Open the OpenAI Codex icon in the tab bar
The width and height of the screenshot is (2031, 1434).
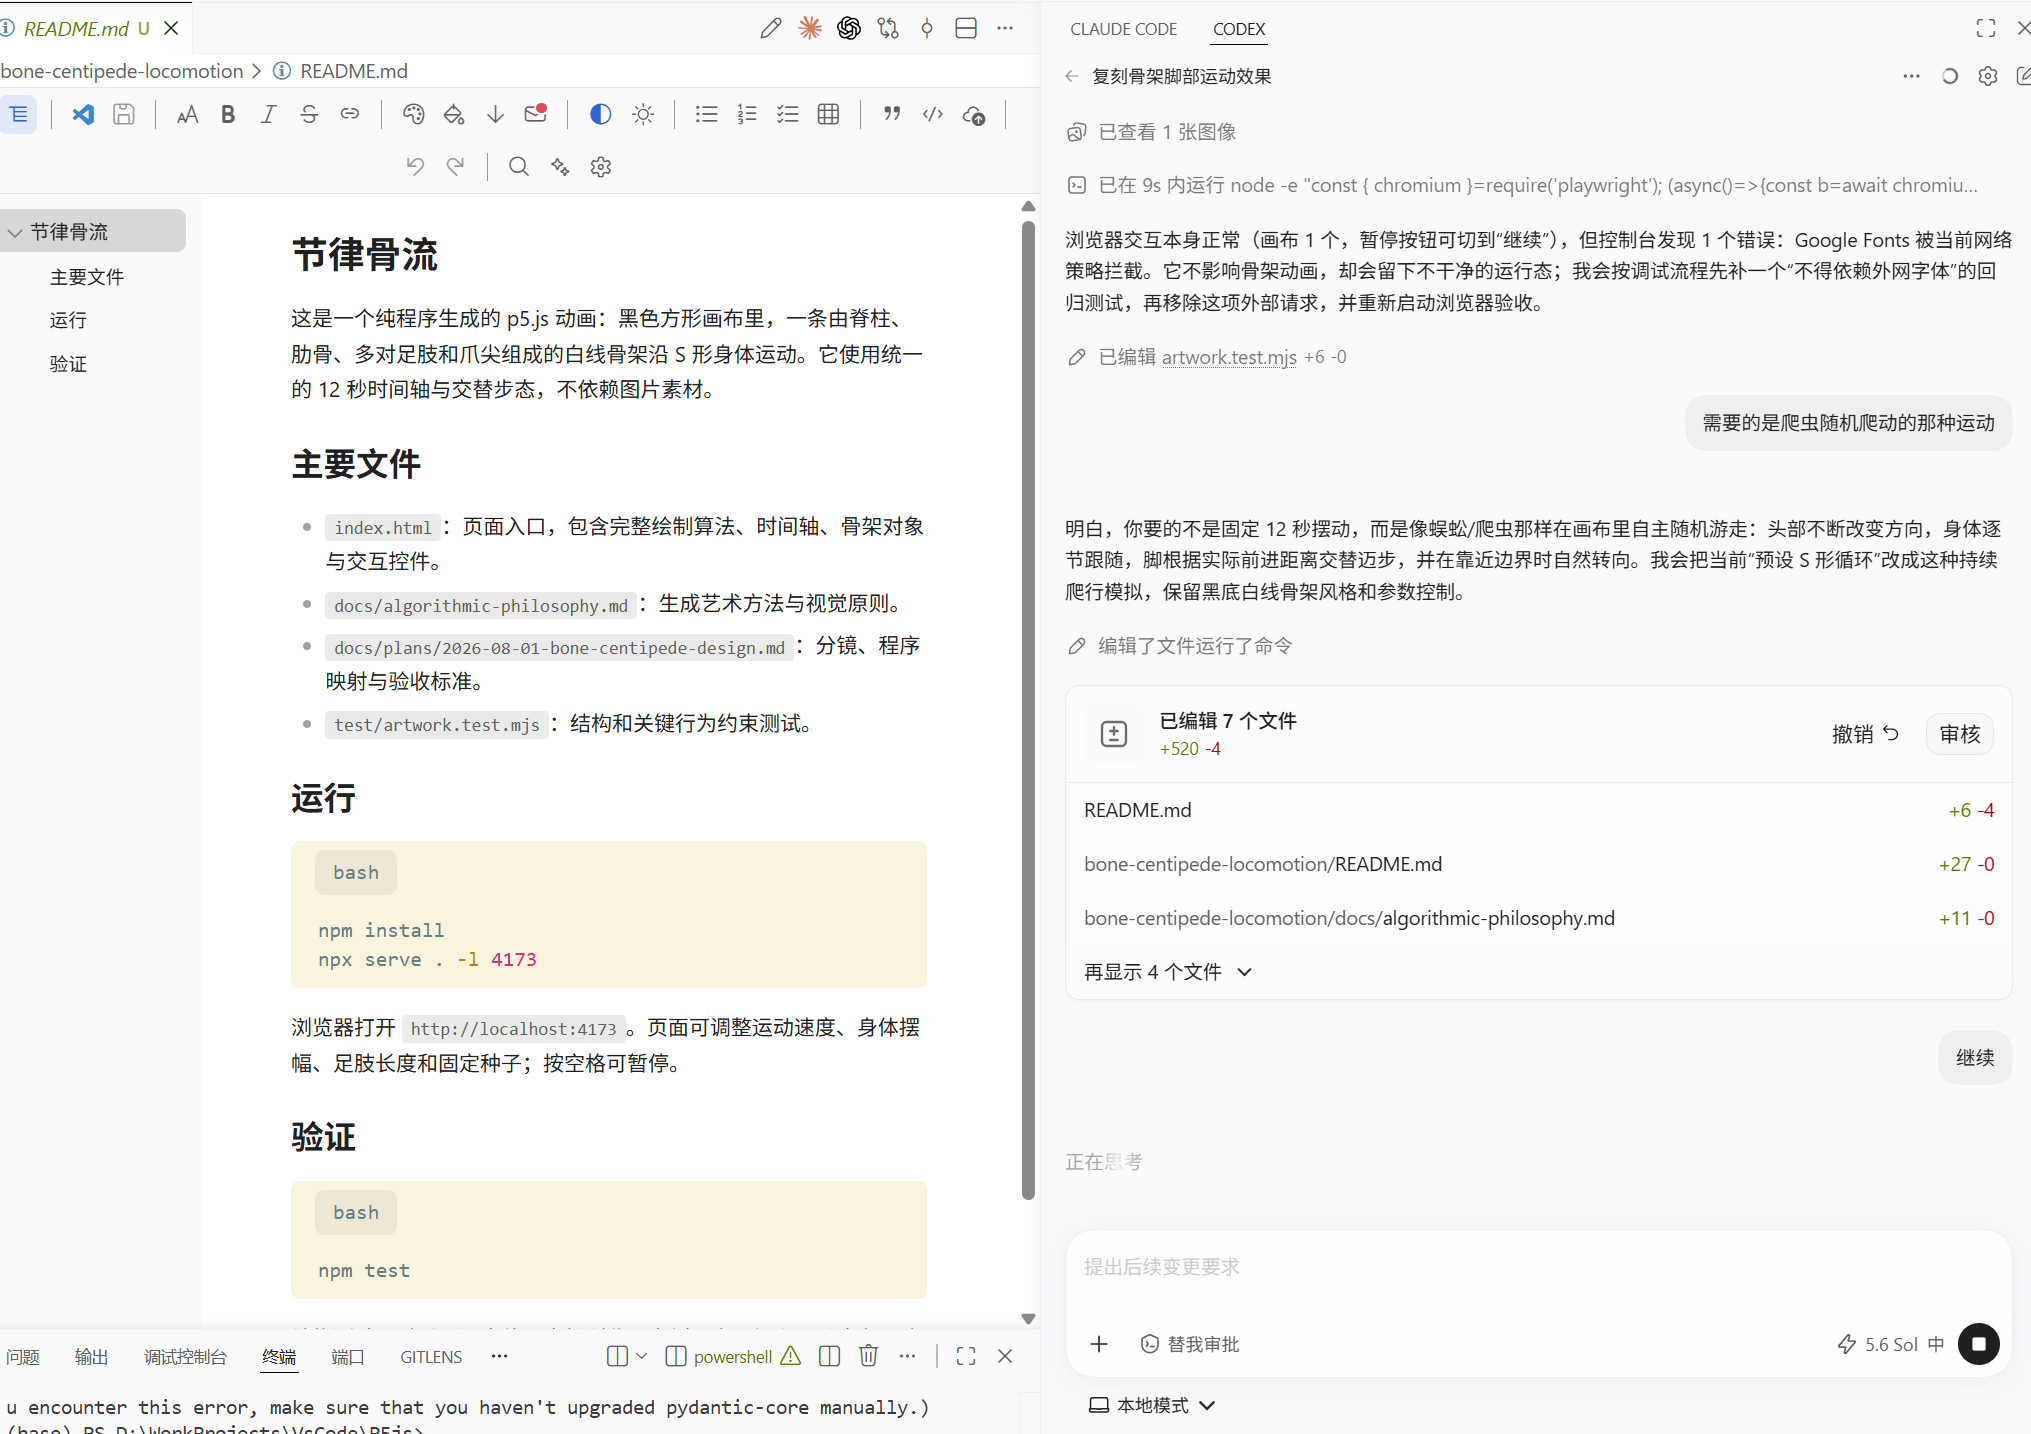coord(849,28)
